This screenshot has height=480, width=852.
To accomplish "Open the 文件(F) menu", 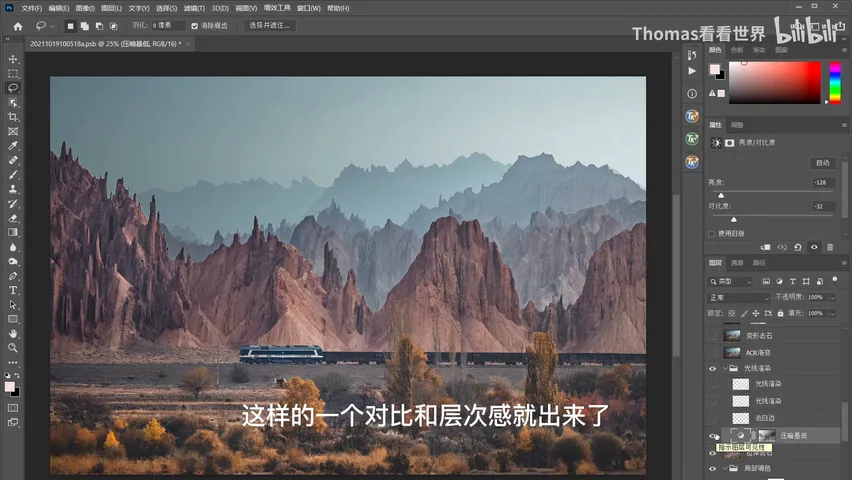I will pyautogui.click(x=31, y=8).
